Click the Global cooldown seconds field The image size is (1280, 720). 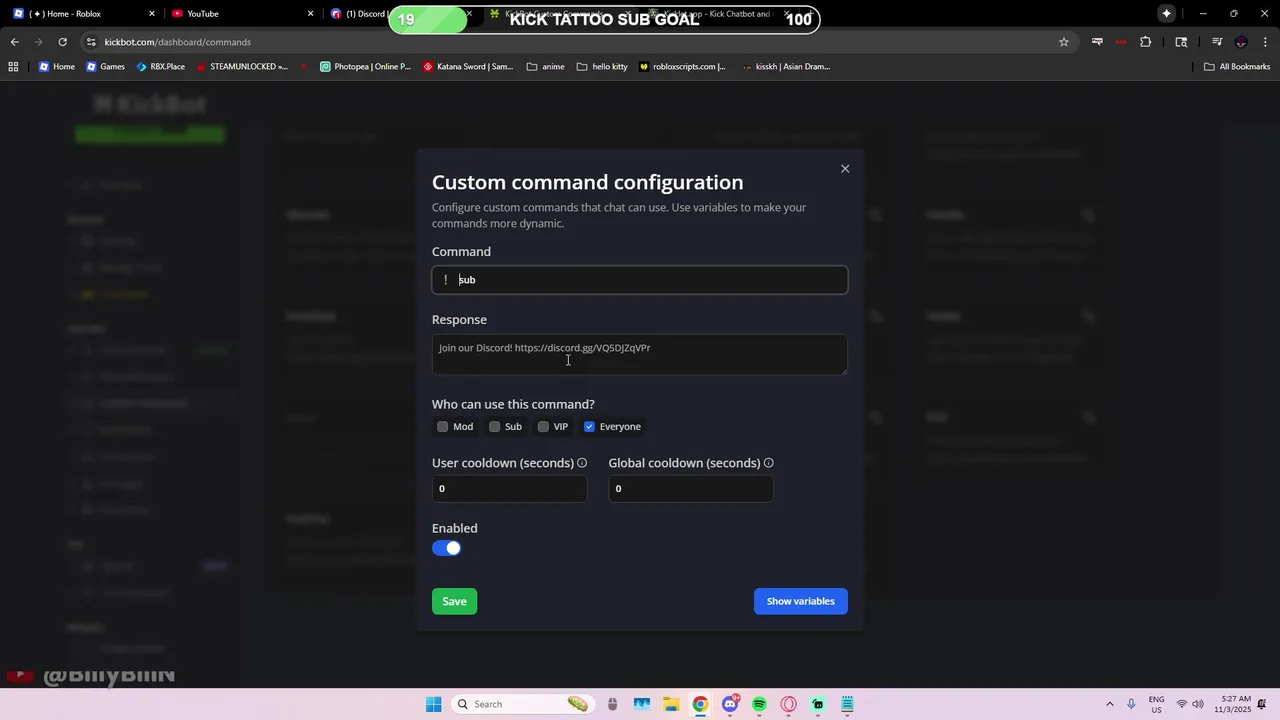[690, 488]
